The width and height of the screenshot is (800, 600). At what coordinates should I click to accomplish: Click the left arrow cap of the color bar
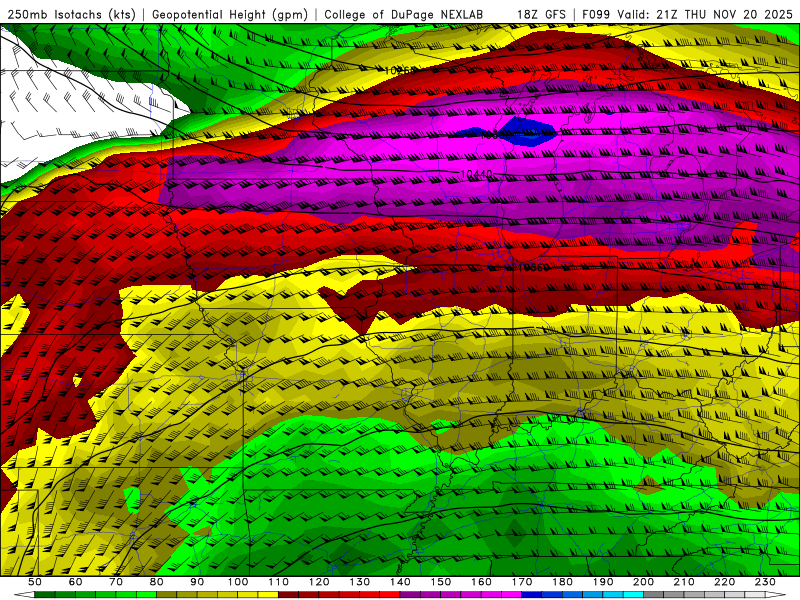point(24,595)
